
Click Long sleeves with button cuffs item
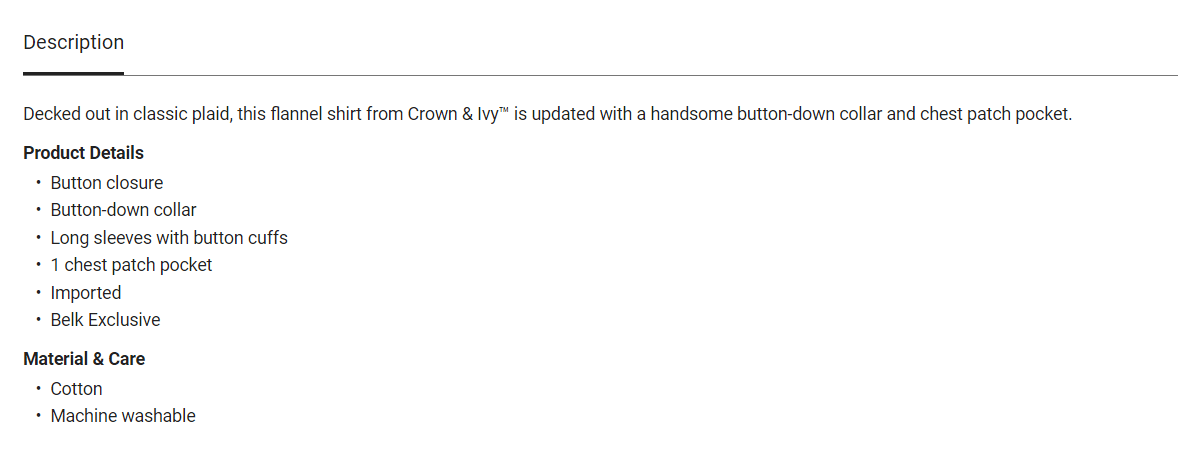click(x=169, y=238)
